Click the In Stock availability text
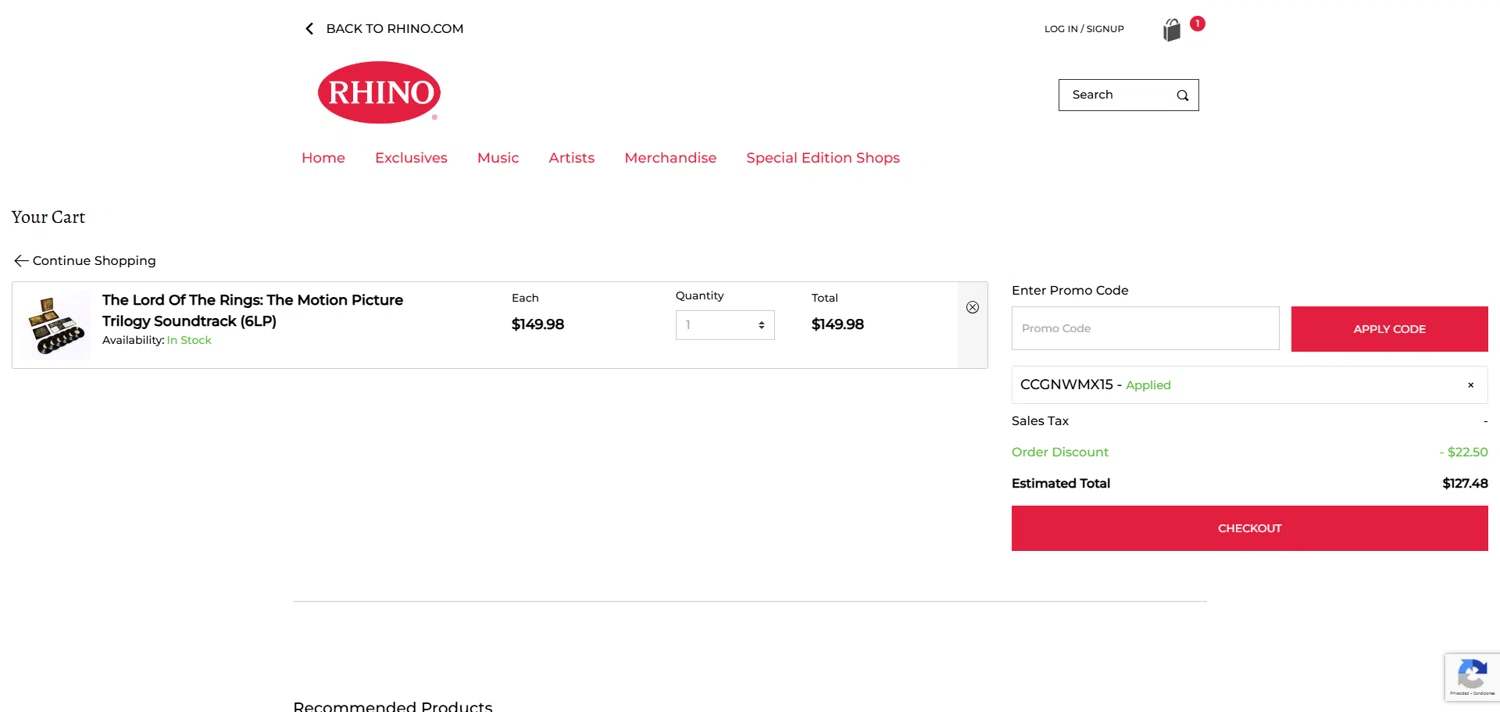Viewport: 1500px width, 712px height. pos(189,340)
